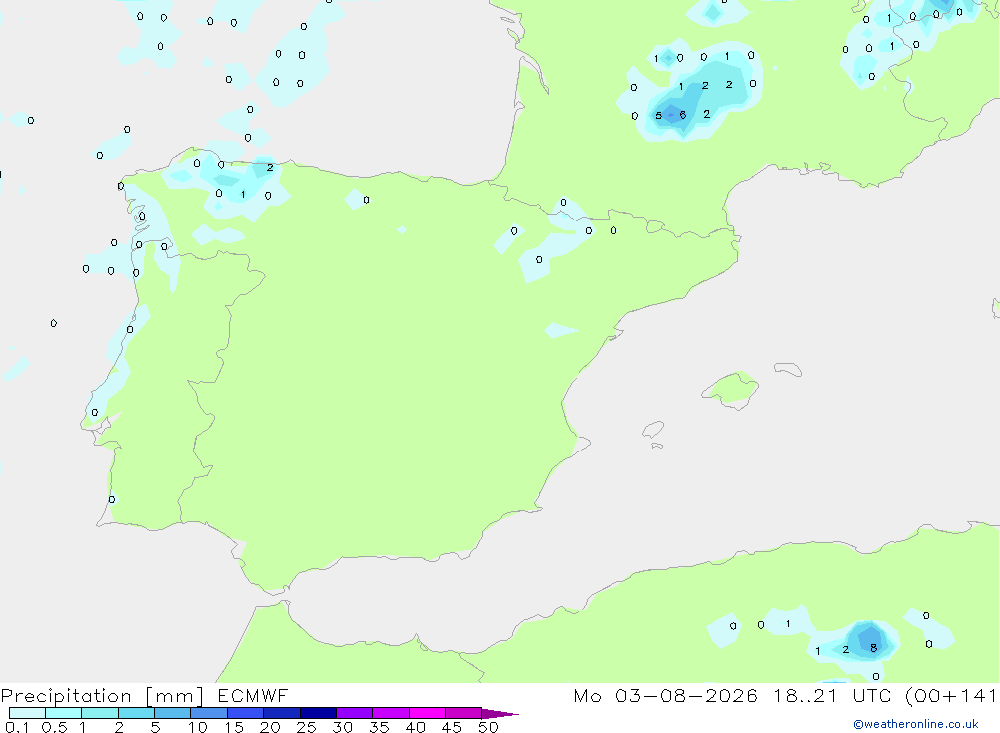The image size is (1000, 733).
Task: Click the Mallorca island on the map
Action: 730,389
